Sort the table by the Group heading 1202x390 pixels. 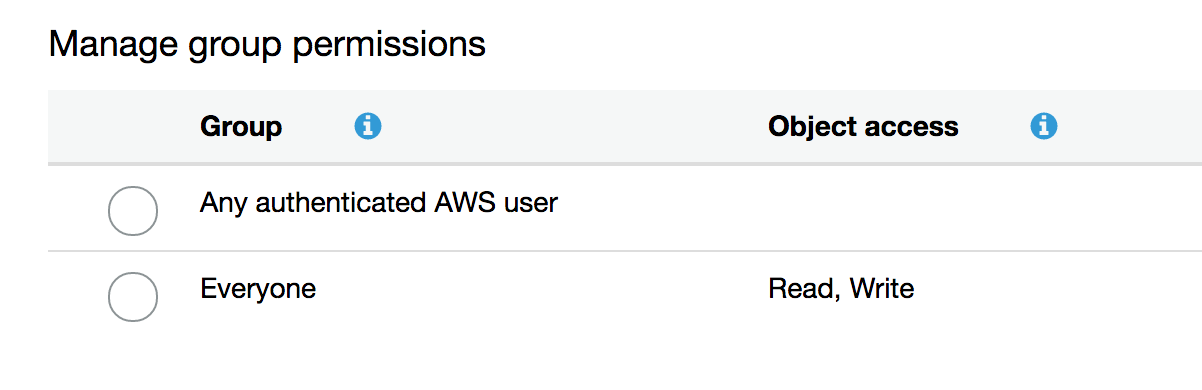pos(241,127)
